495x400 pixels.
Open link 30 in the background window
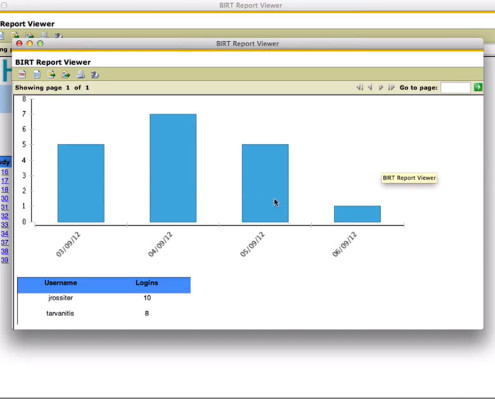coord(5,199)
